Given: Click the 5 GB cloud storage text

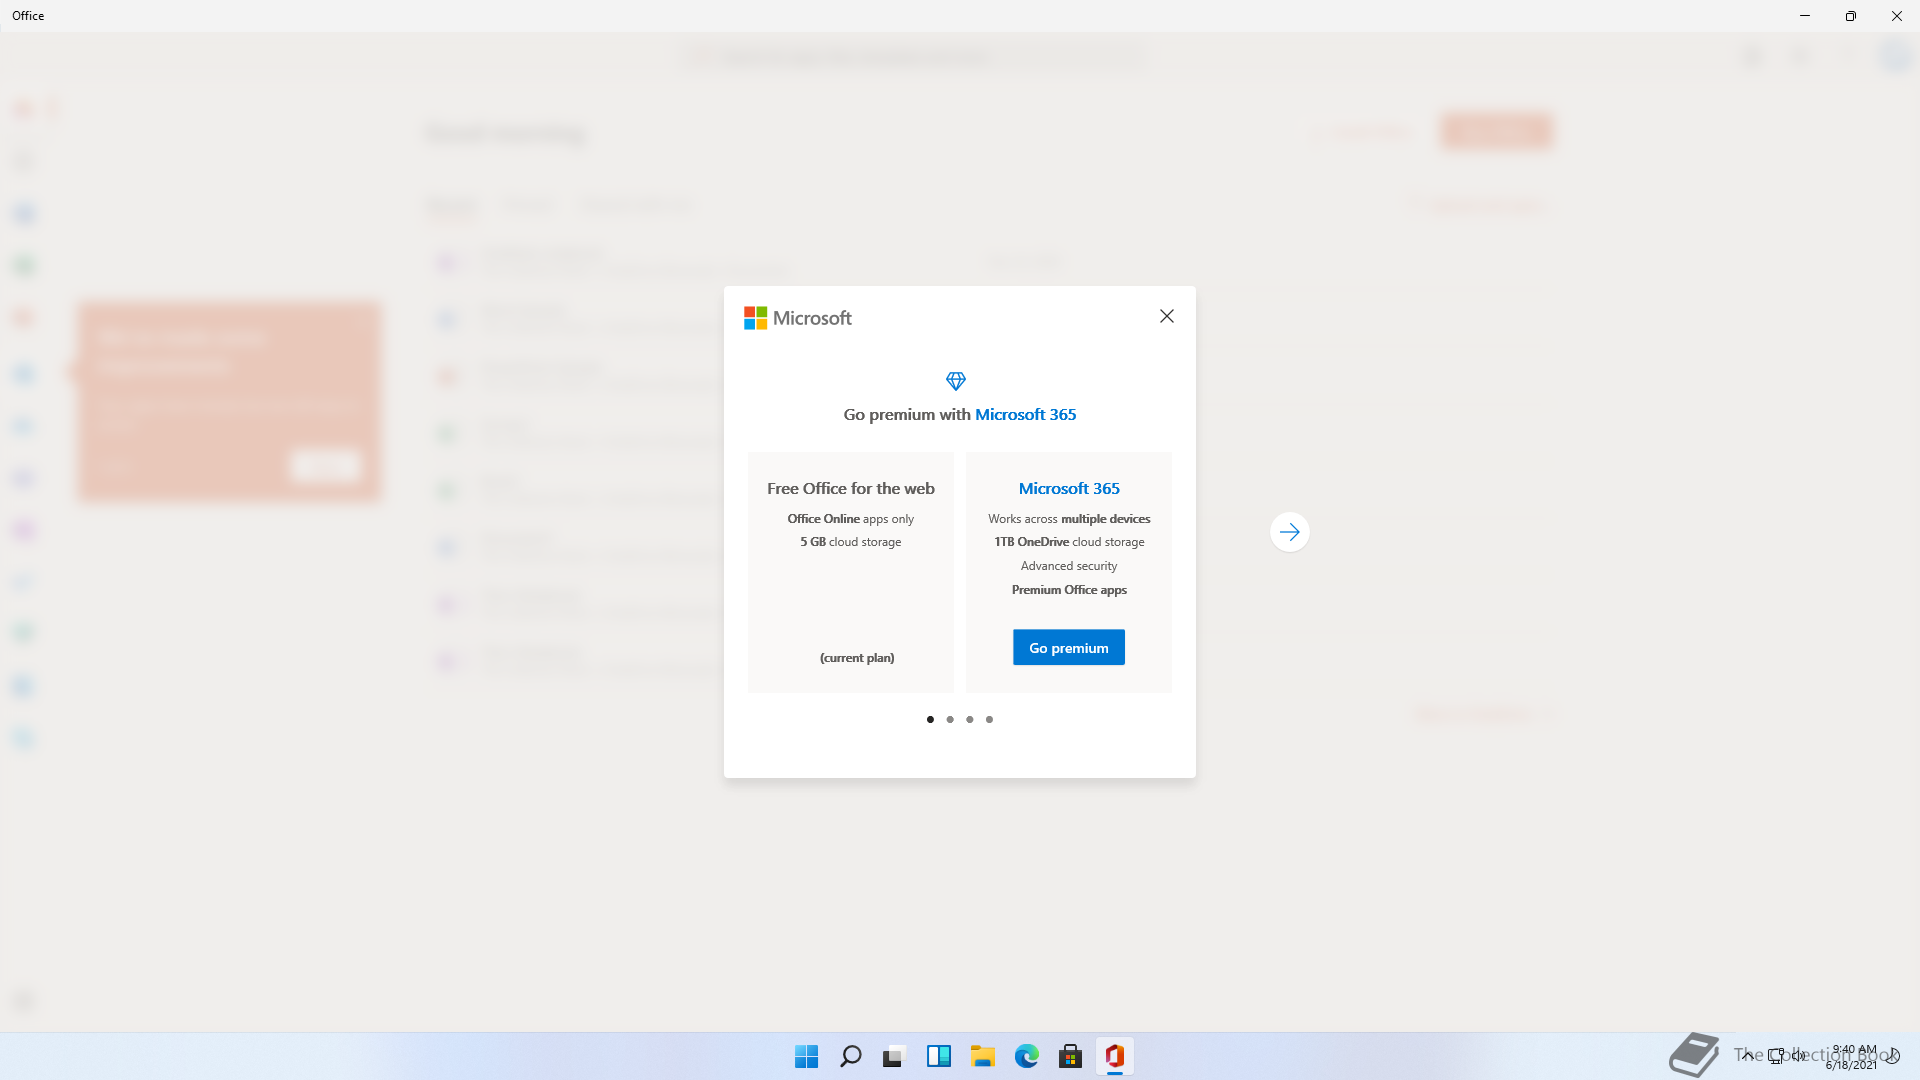Looking at the screenshot, I should tap(851, 542).
